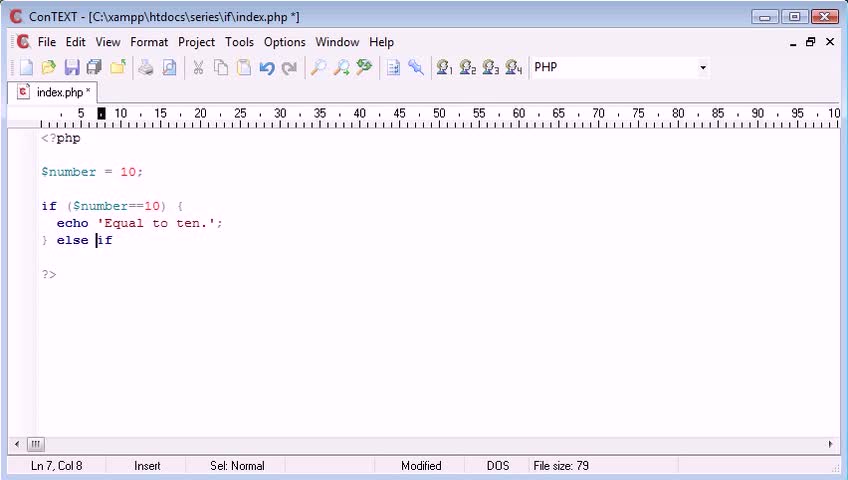Screen dimensions: 848x480
Task: Open the Edit menu
Action: point(76,42)
